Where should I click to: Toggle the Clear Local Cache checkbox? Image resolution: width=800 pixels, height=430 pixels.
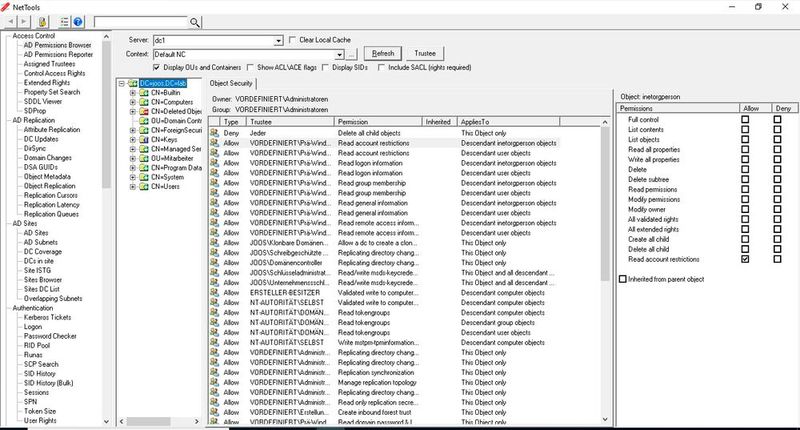click(292, 40)
